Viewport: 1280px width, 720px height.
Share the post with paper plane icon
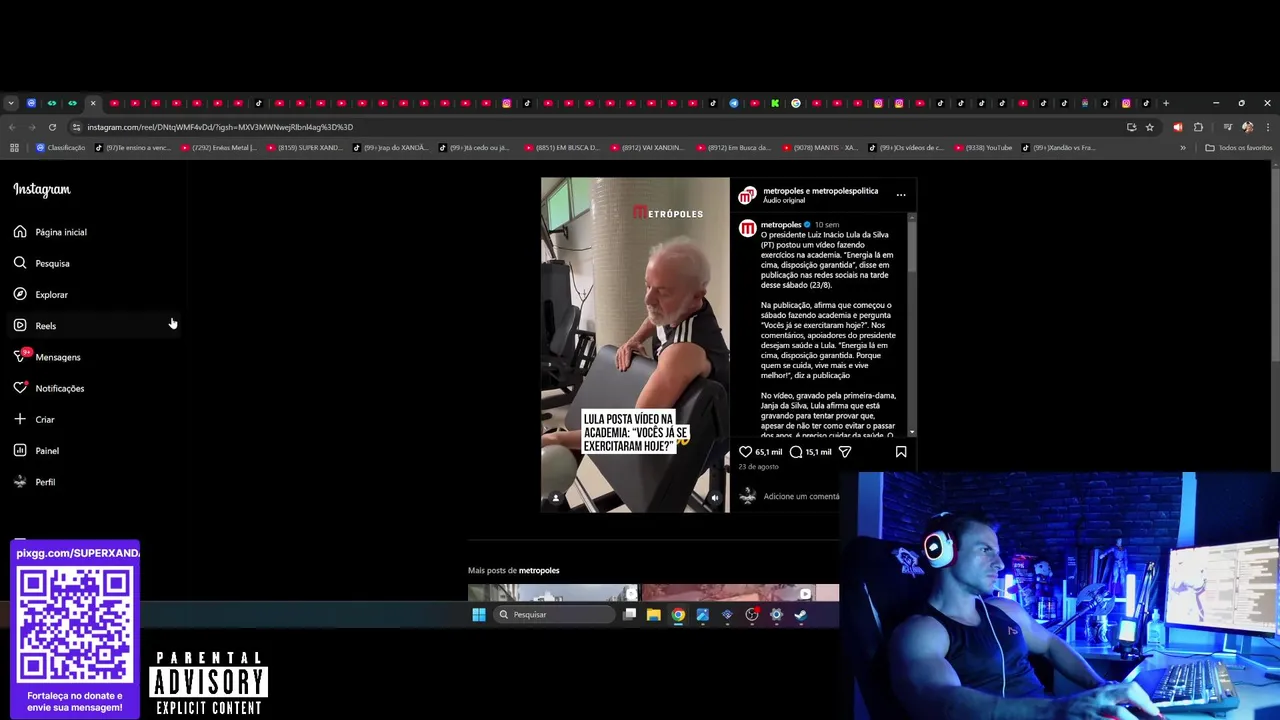(845, 452)
